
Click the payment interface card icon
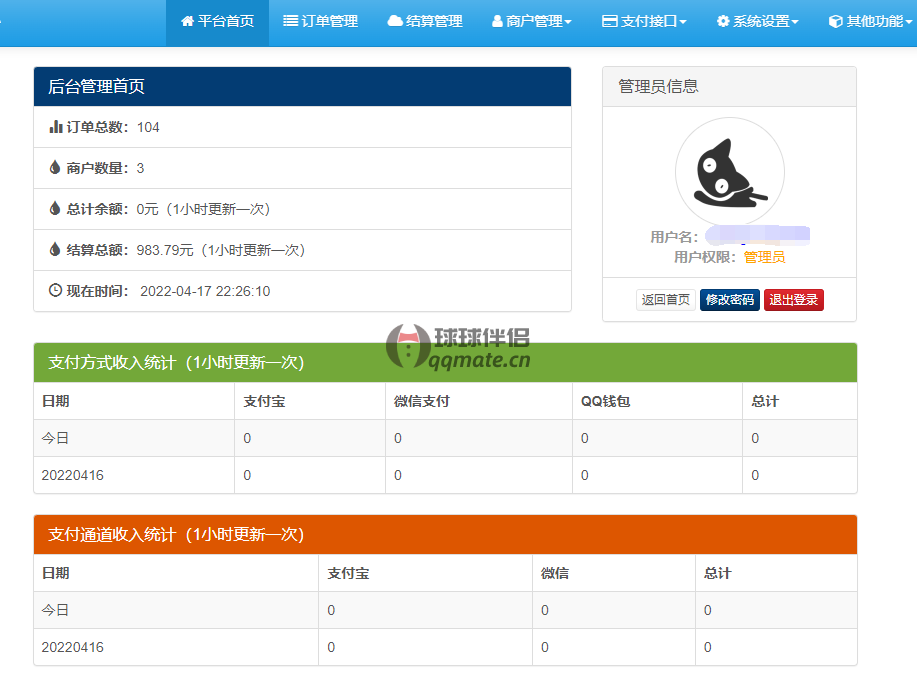click(609, 21)
